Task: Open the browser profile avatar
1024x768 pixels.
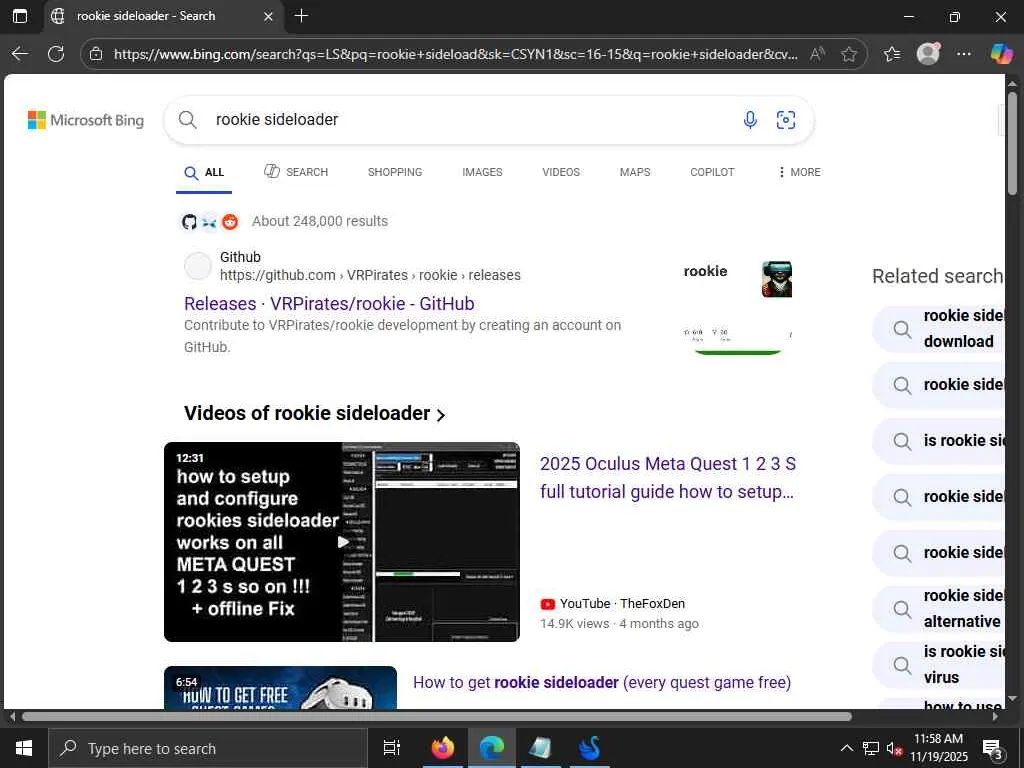Action: [928, 54]
